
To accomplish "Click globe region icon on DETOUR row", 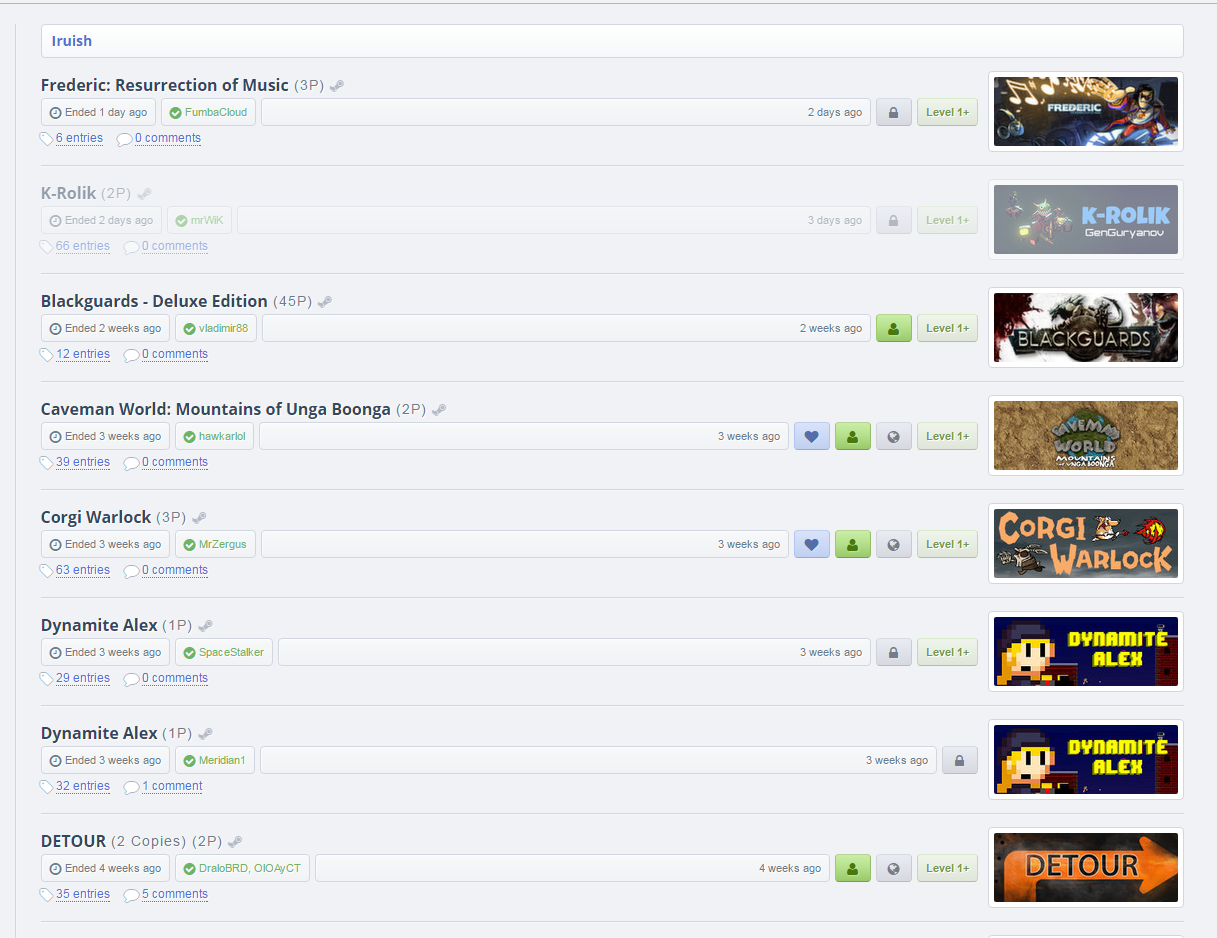I will 894,868.
